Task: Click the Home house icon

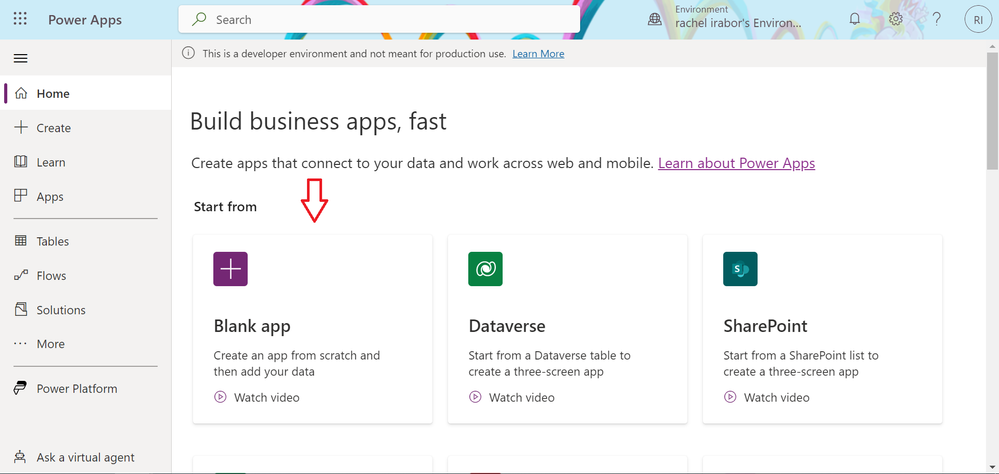Action: (21, 94)
